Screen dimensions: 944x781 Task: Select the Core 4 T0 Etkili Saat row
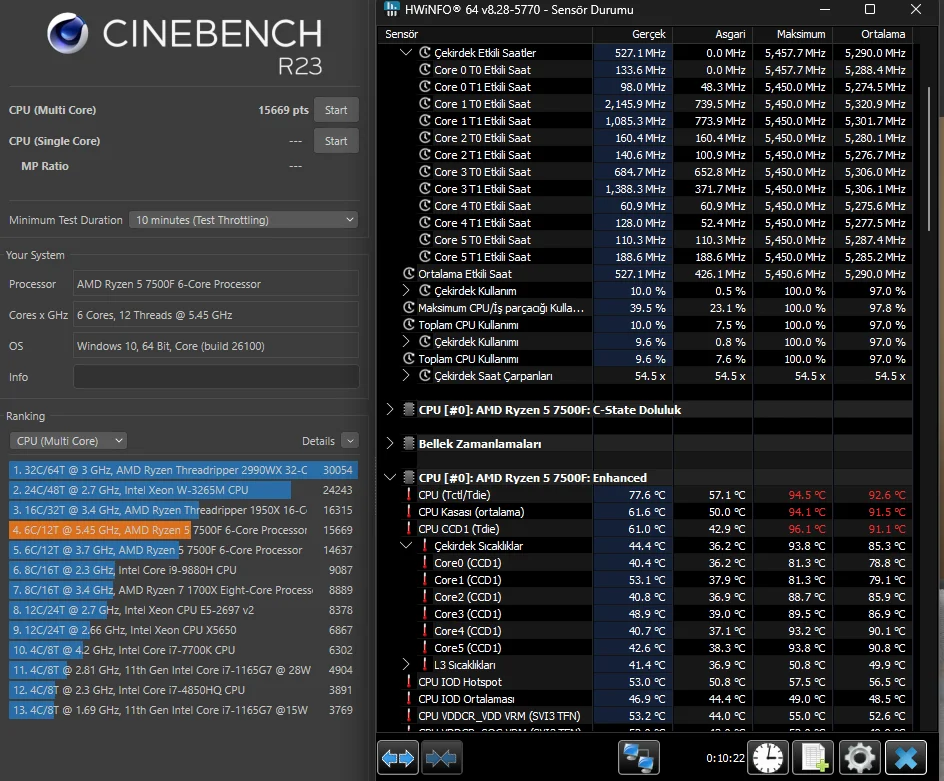(645, 206)
